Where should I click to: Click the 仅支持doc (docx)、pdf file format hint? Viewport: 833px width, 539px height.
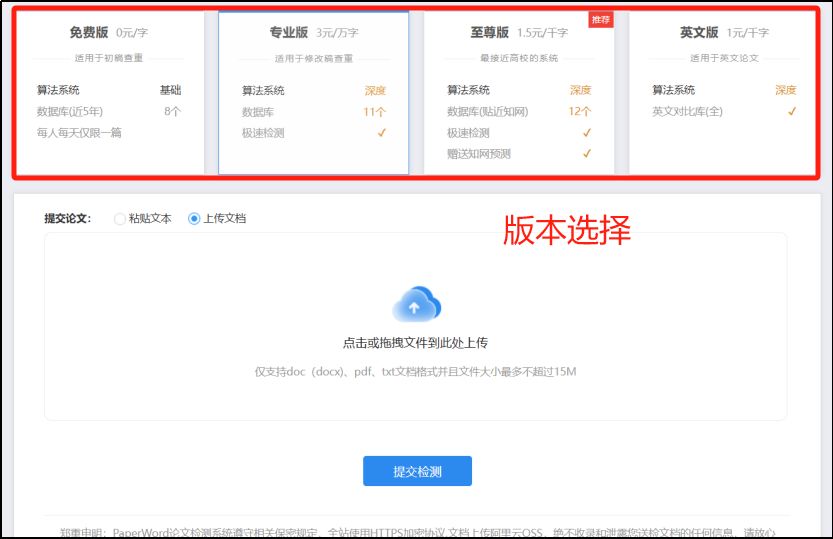coord(415,372)
